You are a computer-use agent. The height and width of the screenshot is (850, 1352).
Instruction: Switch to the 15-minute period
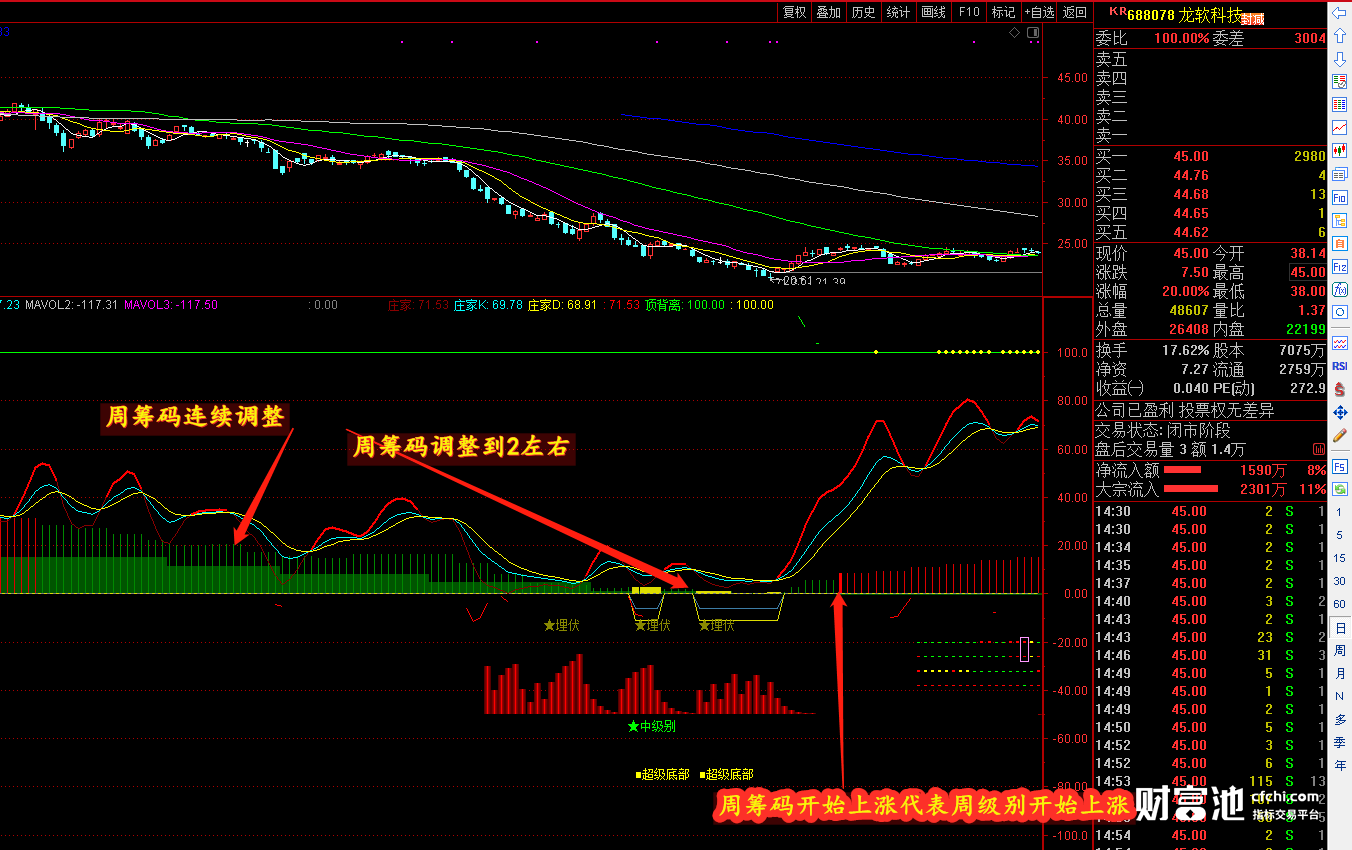(1340, 558)
